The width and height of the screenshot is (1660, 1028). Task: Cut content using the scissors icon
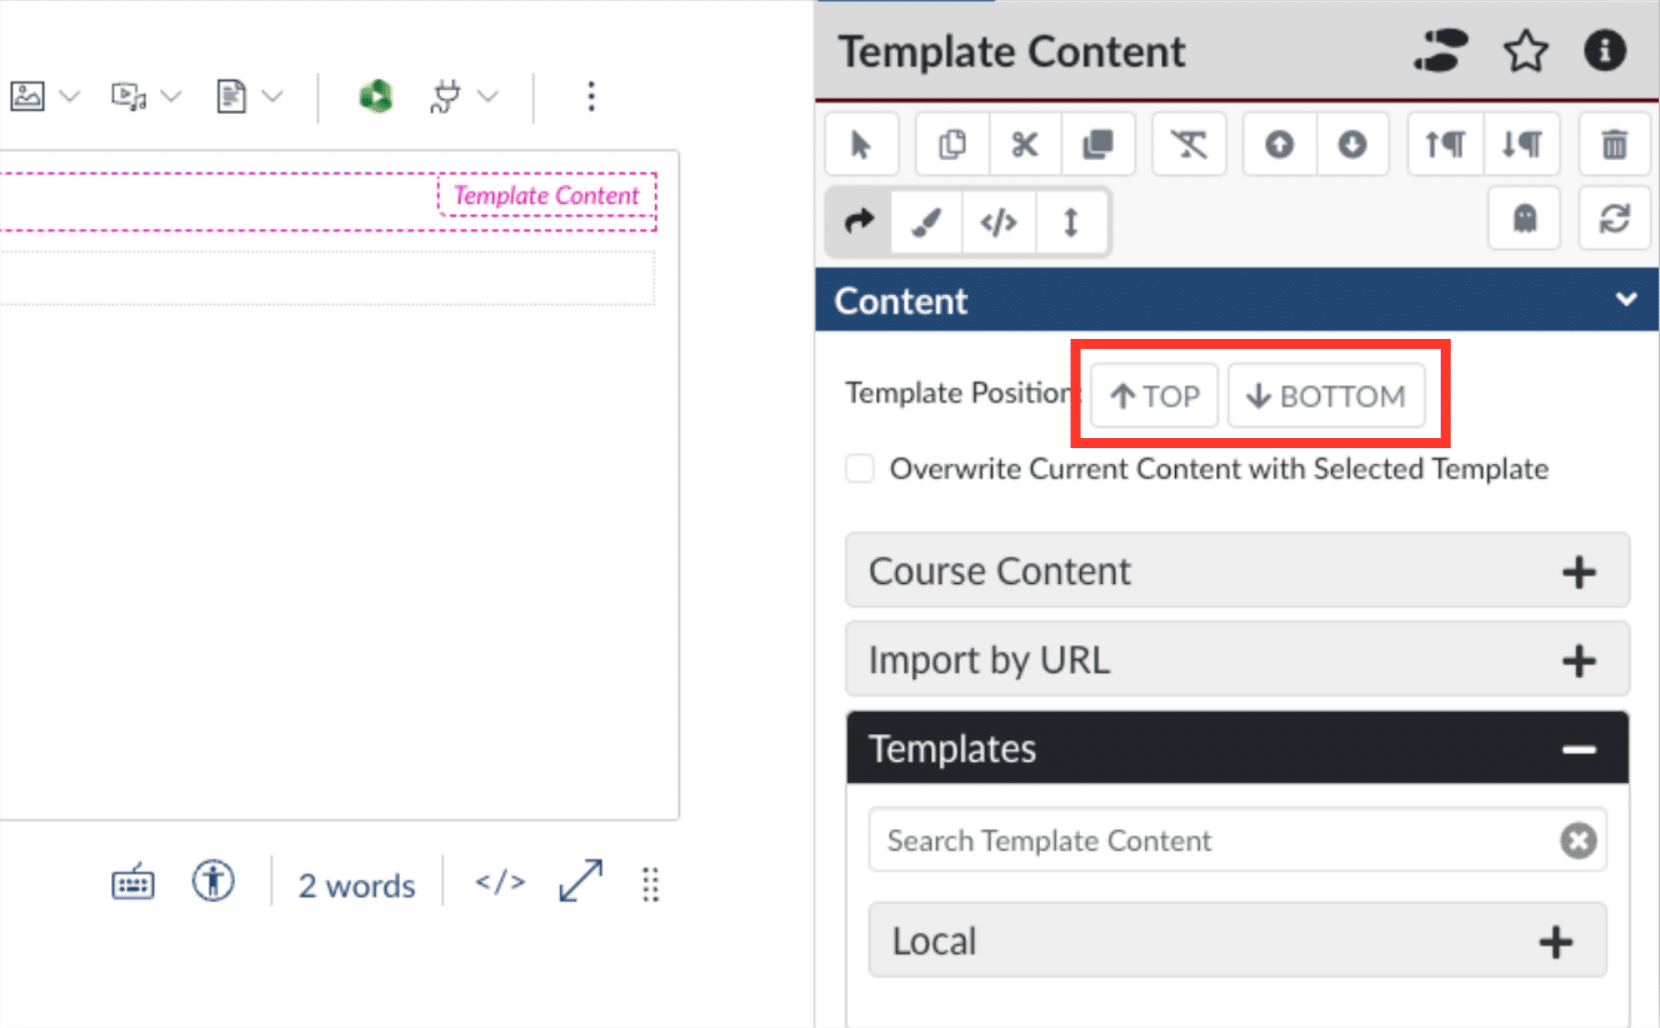[1025, 144]
